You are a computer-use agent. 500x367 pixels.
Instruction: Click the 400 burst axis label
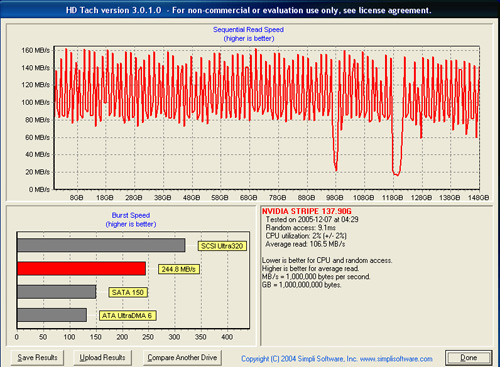227,337
